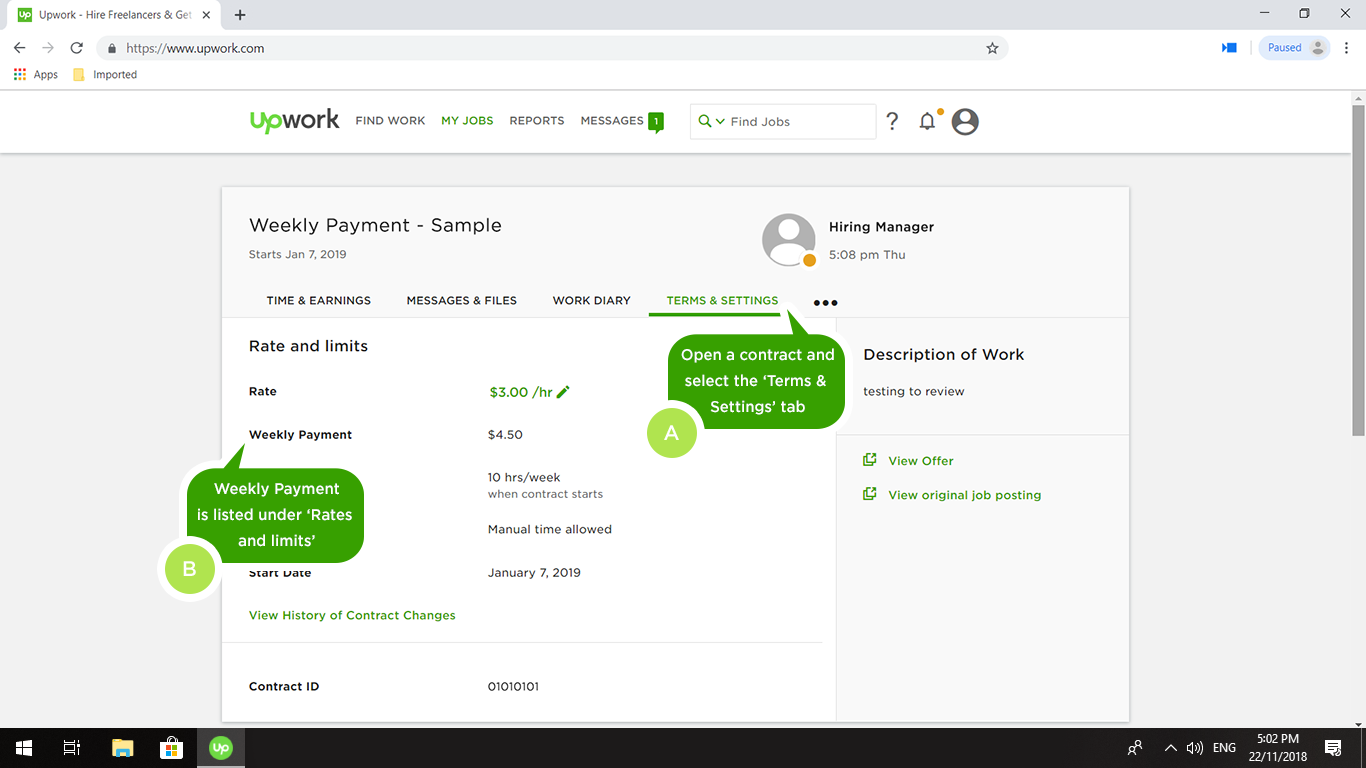1366x768 pixels.
Task: Open Upwork help via the question mark icon
Action: coord(892,121)
